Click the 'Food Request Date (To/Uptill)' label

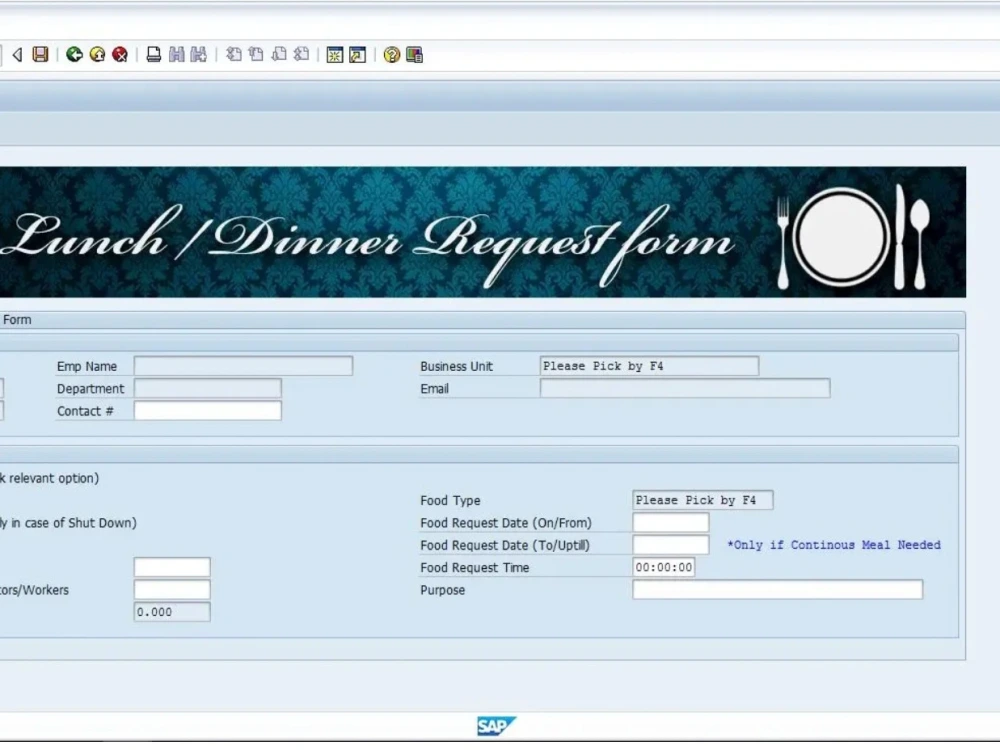tap(504, 545)
